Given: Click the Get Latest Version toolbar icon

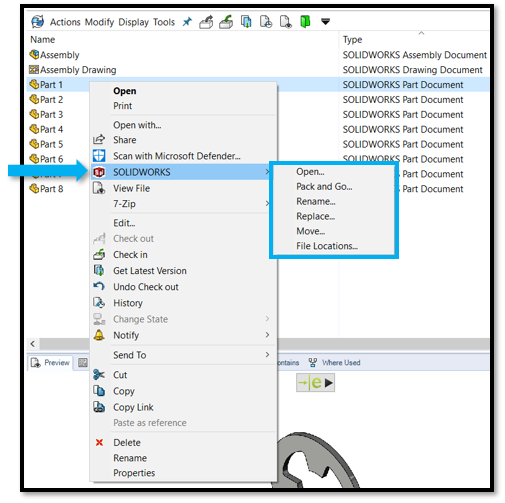Looking at the screenshot, I should click(246, 22).
